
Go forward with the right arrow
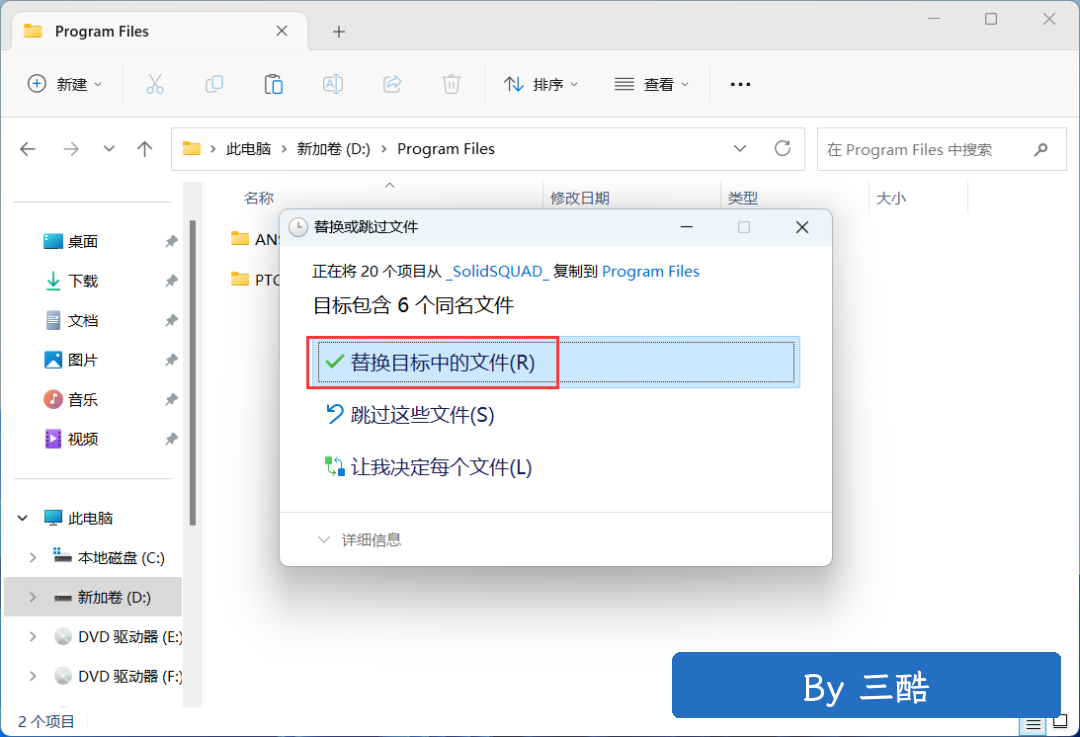71,149
